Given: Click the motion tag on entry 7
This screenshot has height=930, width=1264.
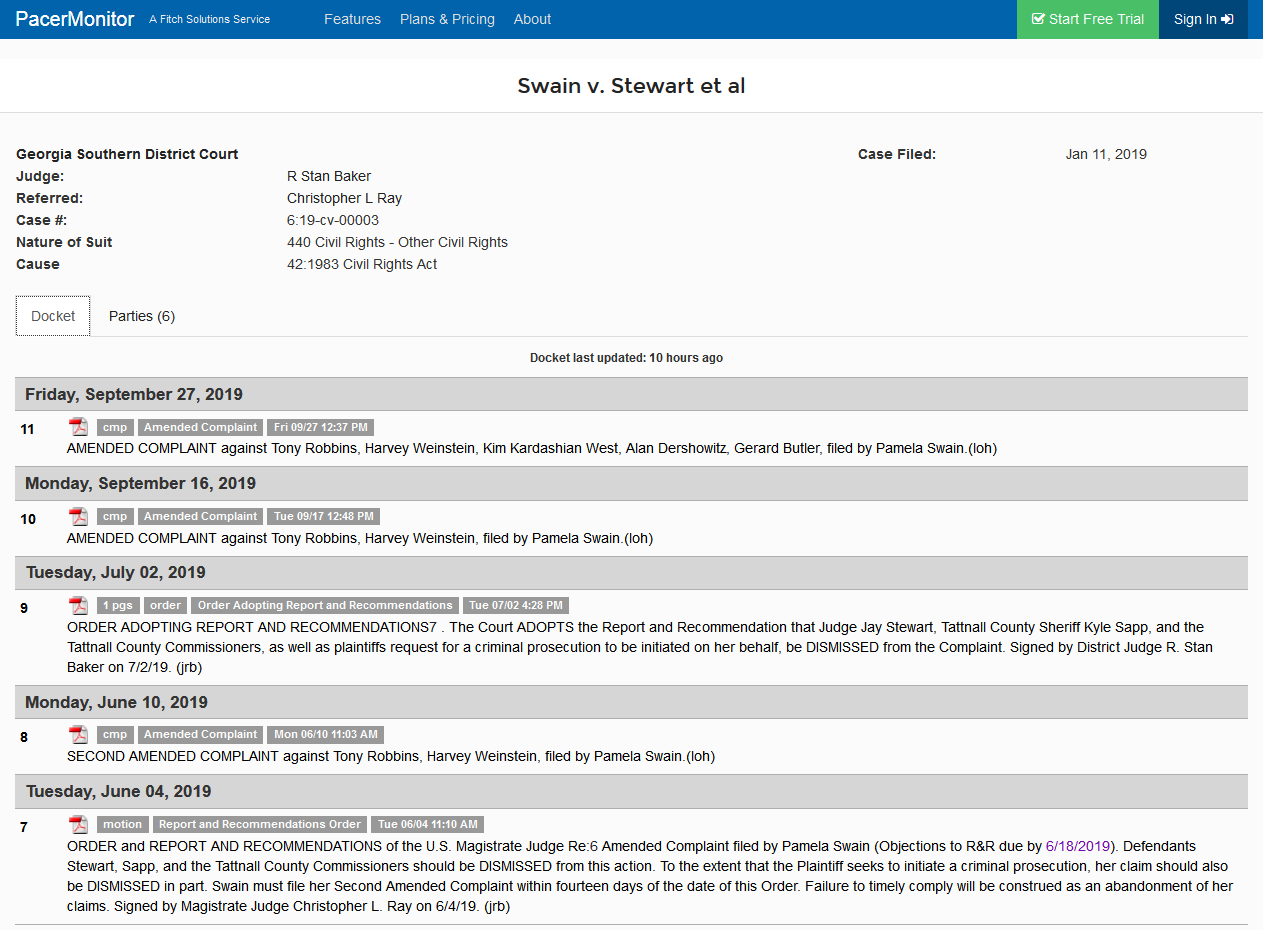Looking at the screenshot, I should pos(123,824).
